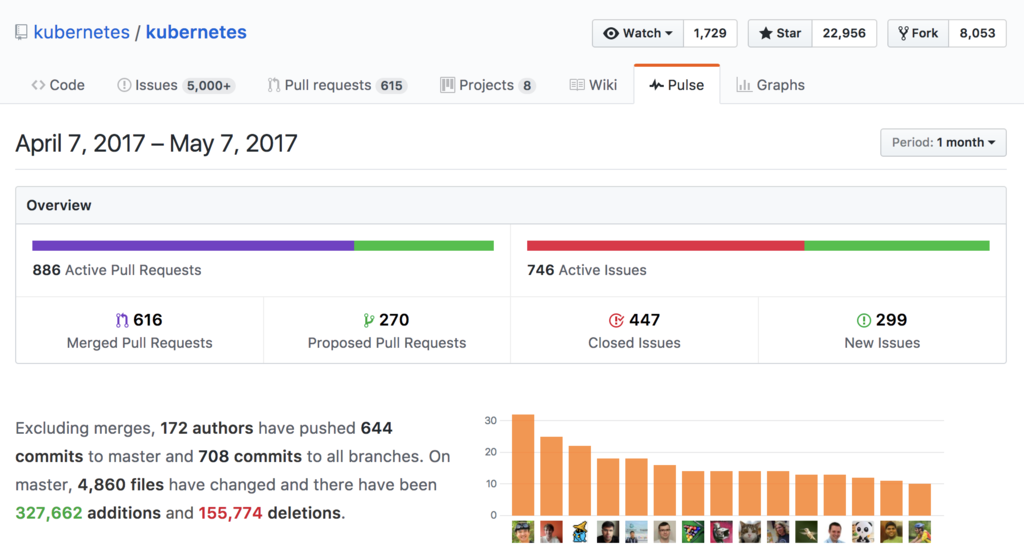The image size is (1024, 552).
Task: Open avatar of smiling man in blue shirt
Action: [835, 532]
